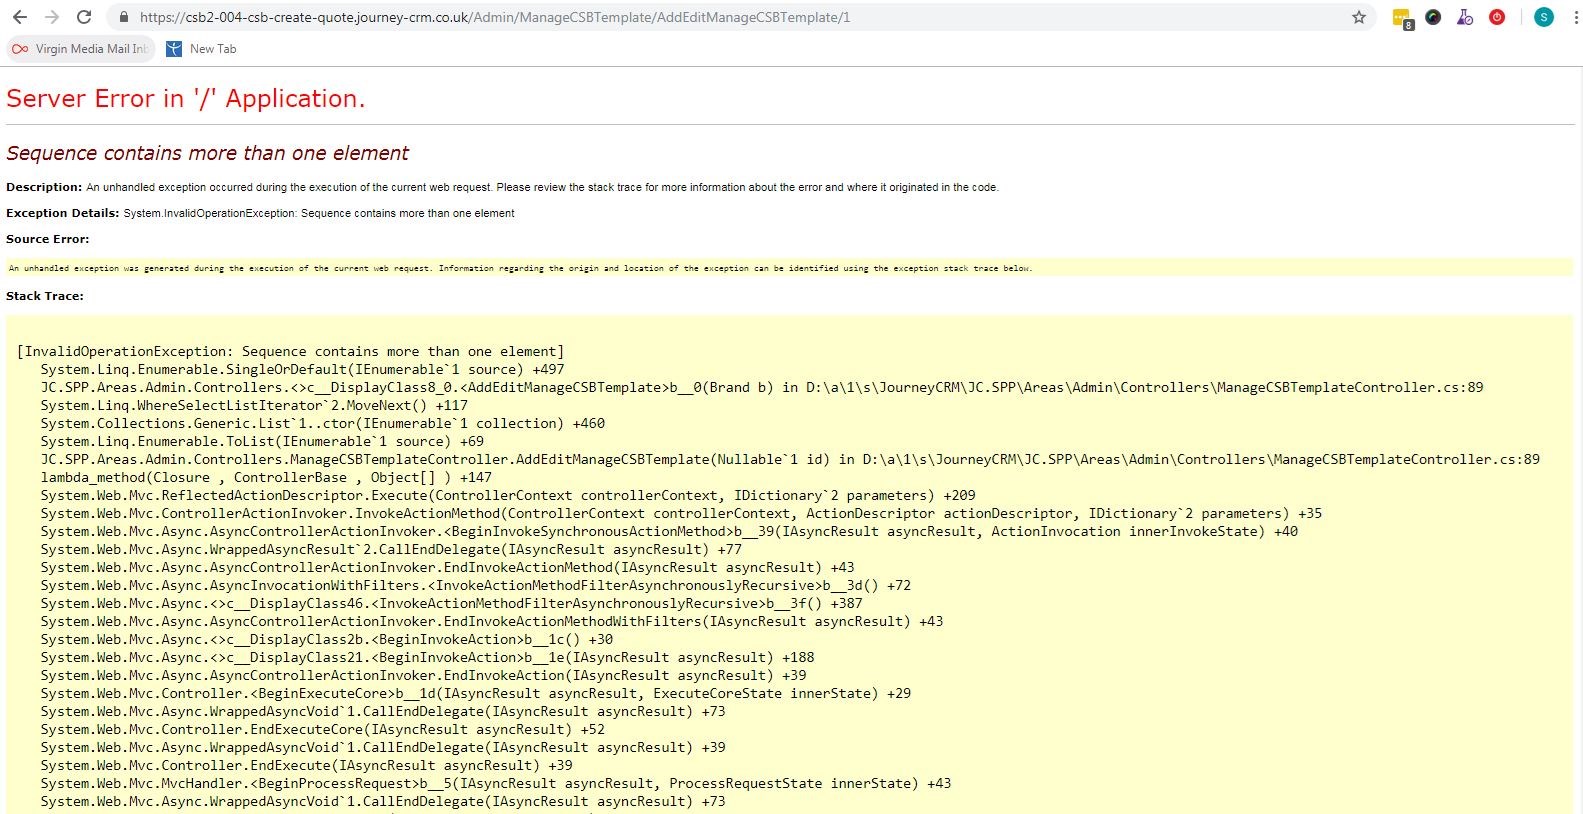Click the 'Source Error:' label

[x=48, y=239]
